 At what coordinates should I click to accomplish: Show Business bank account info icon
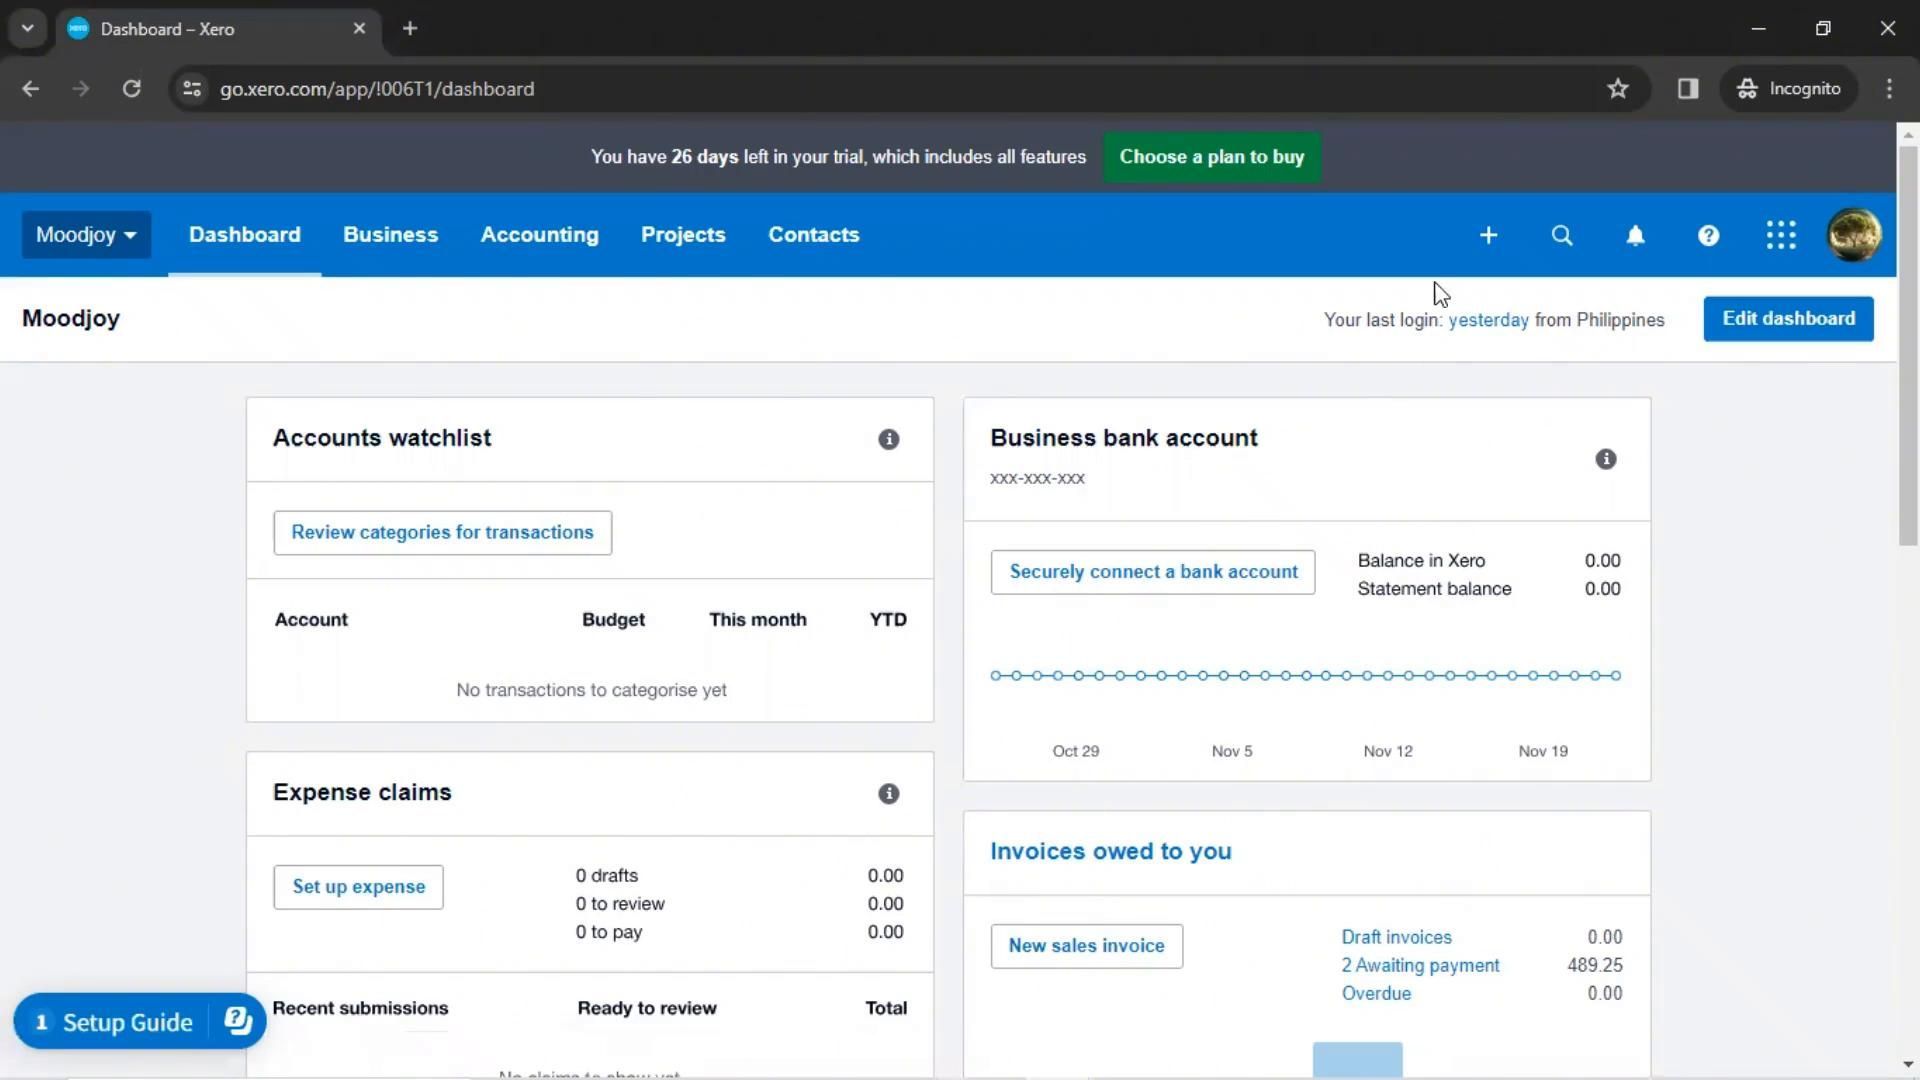[1605, 459]
